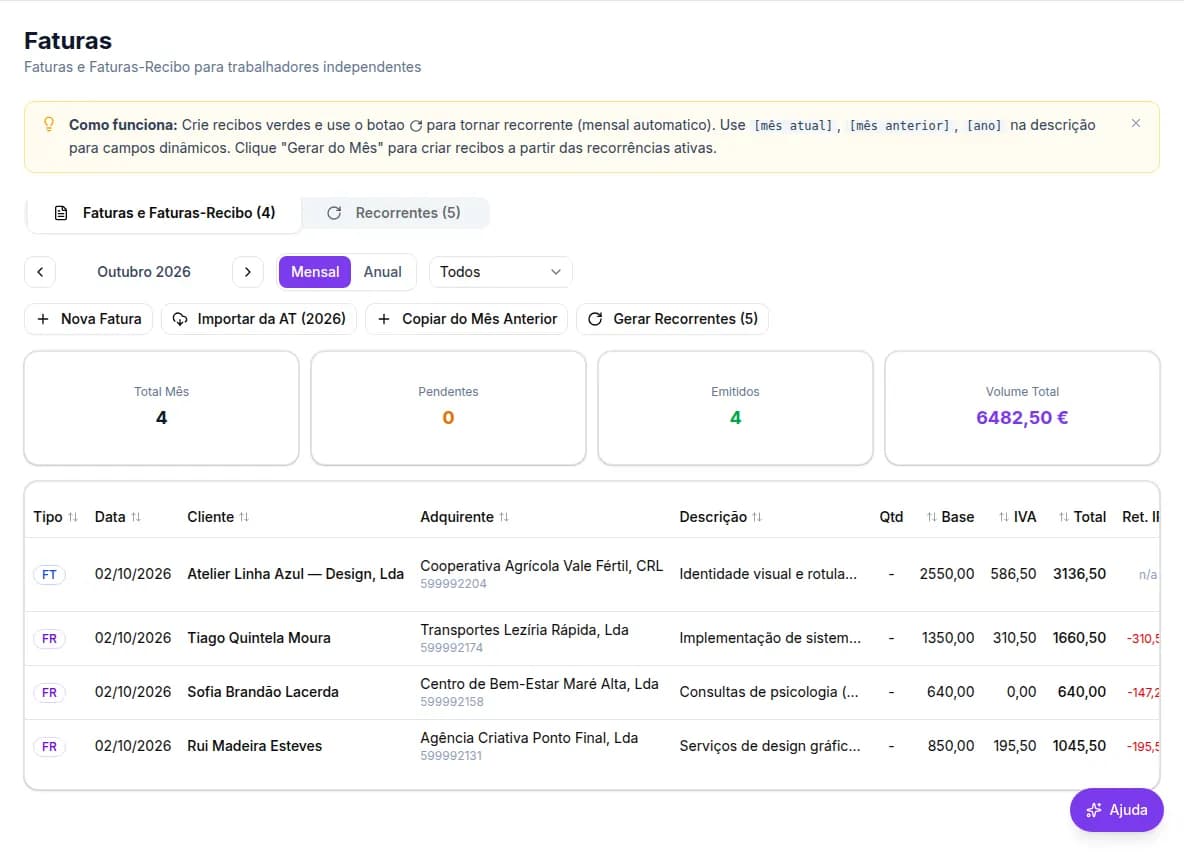Screen dimensions: 1184x852
Task: Click IVA value 586,50
Action: [x=1013, y=574]
